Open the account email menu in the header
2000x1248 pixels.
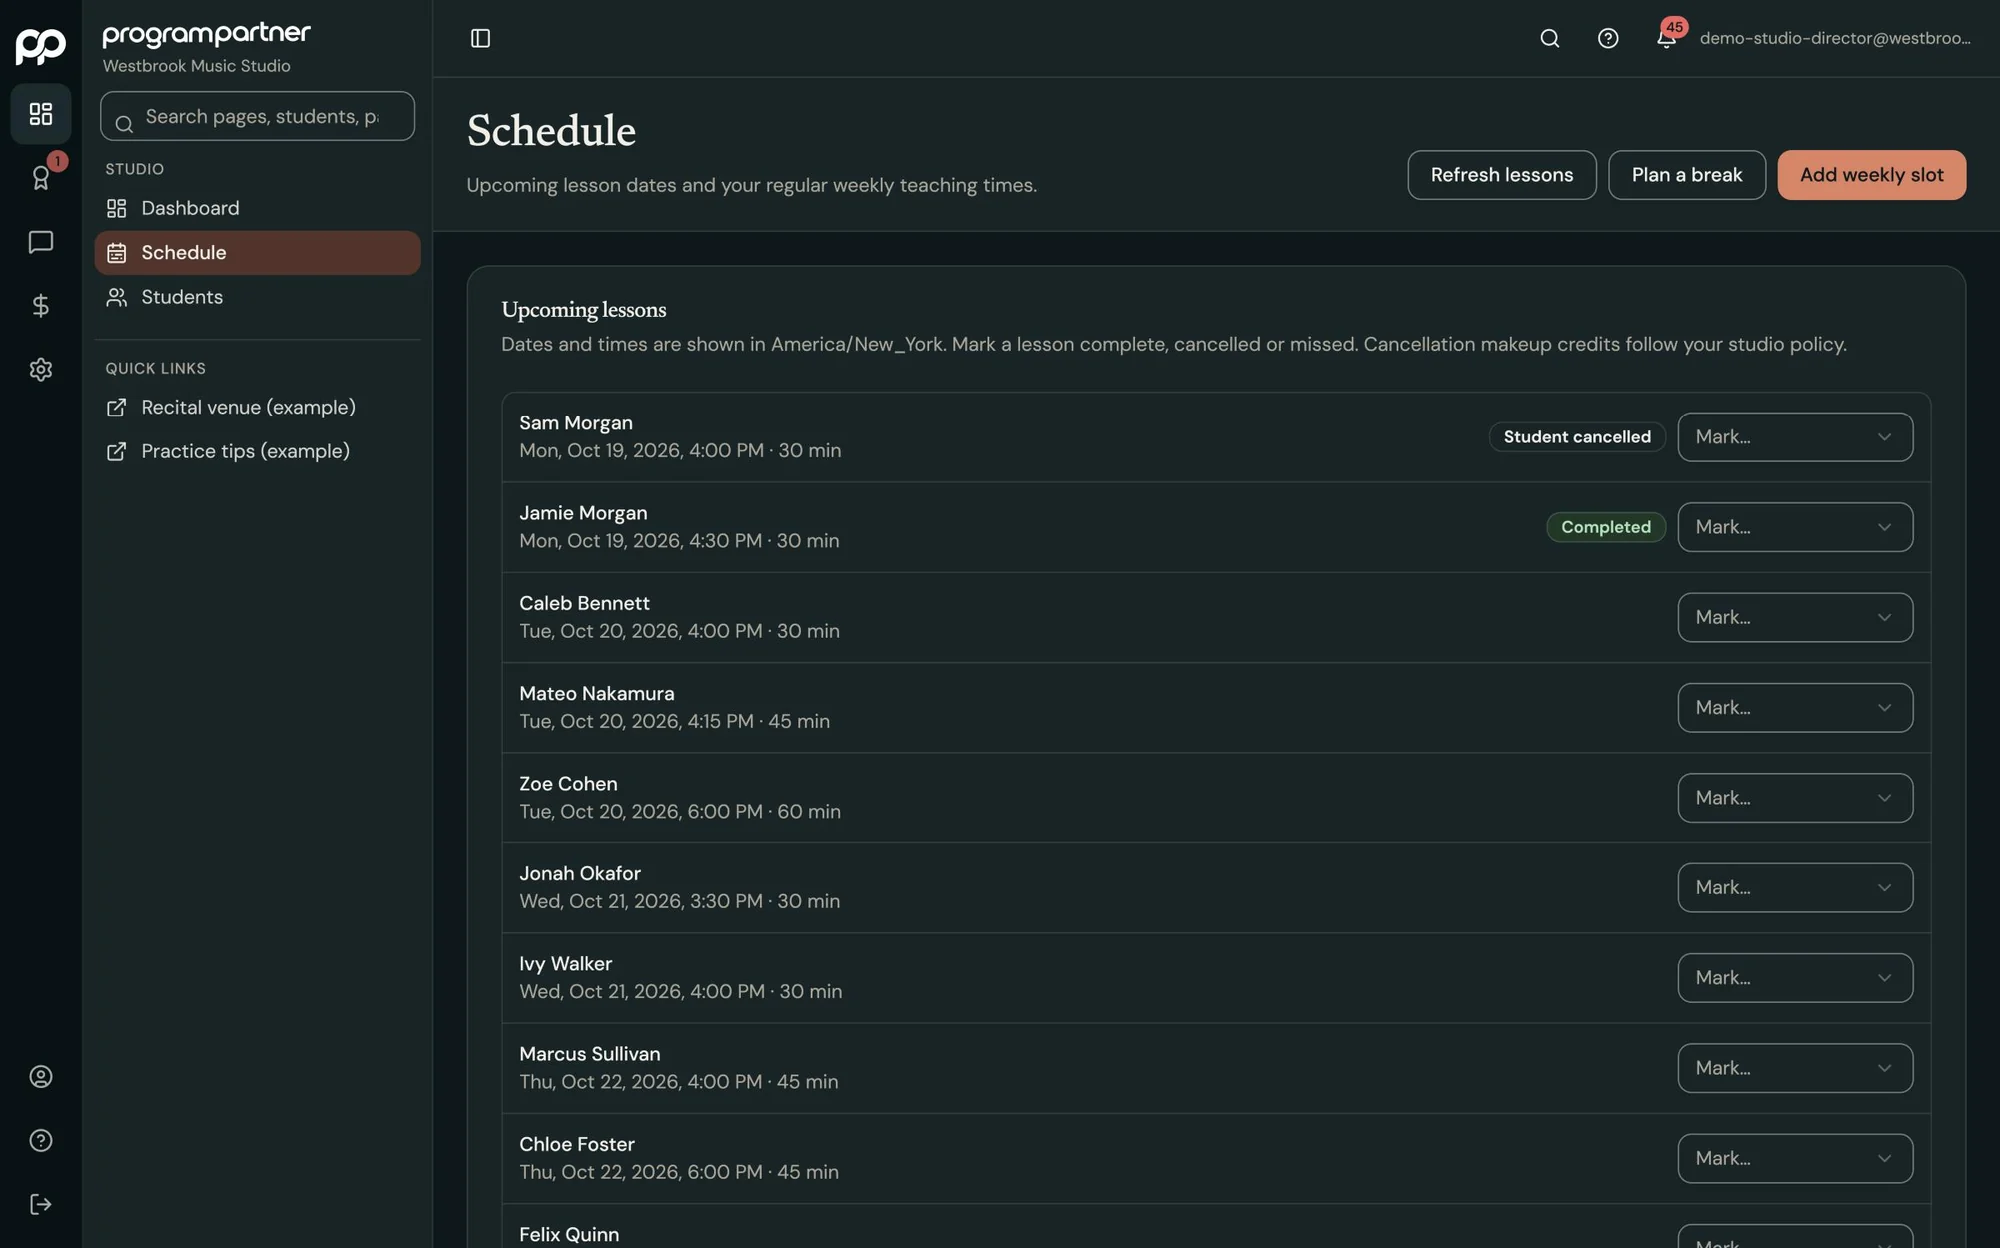(1835, 38)
